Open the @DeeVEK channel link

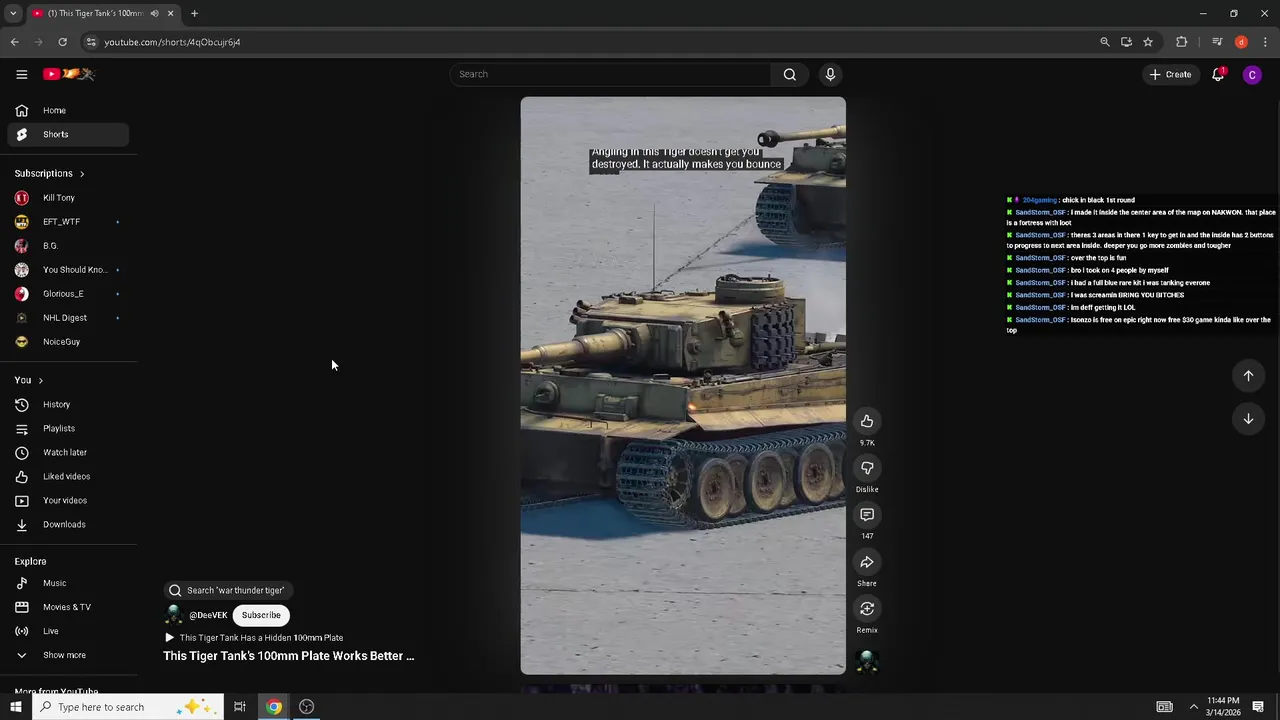point(208,615)
